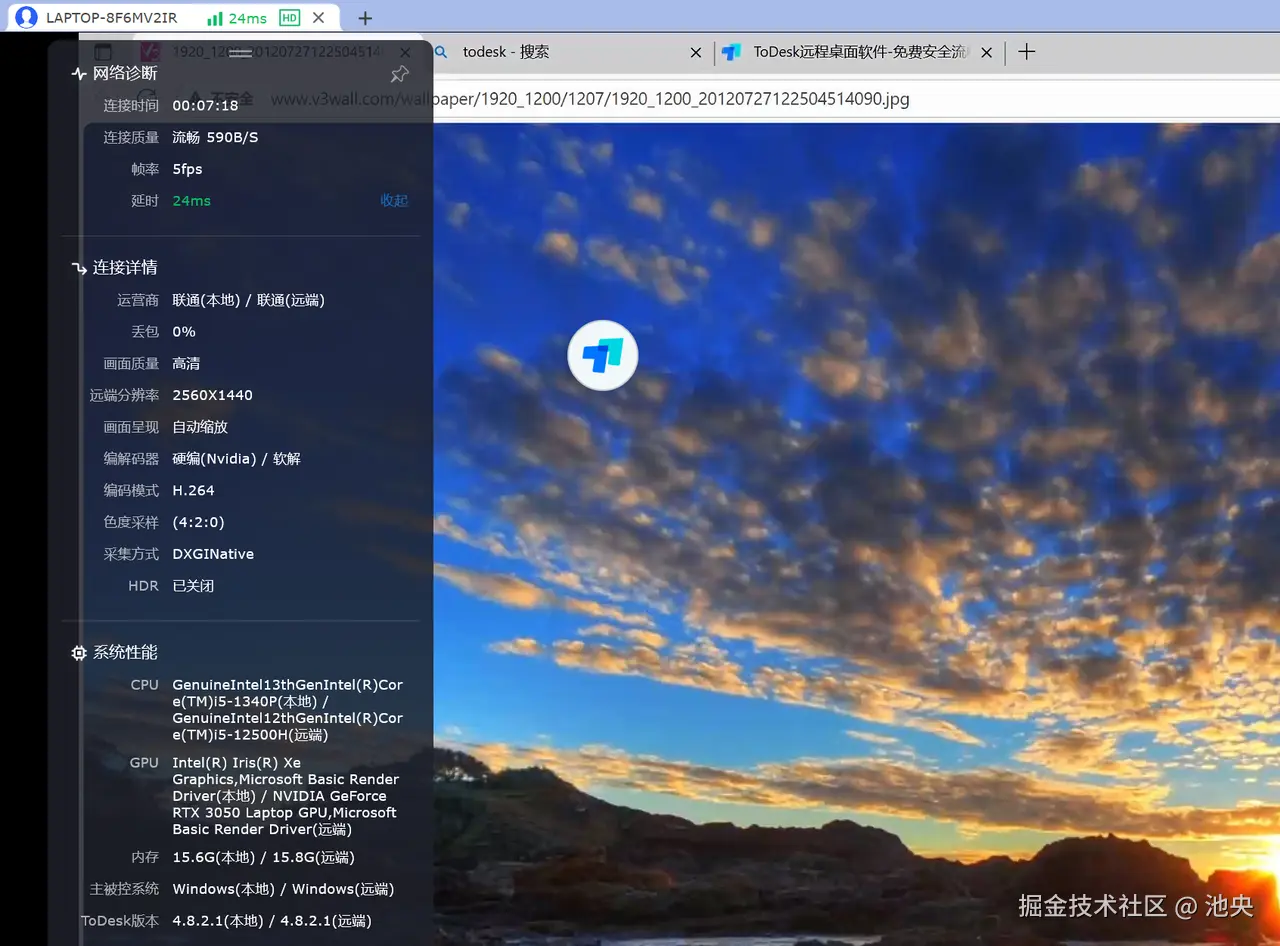Click the network diagnostics activity icon beside 网络诊断
Image resolution: width=1280 pixels, height=946 pixels.
(x=78, y=72)
